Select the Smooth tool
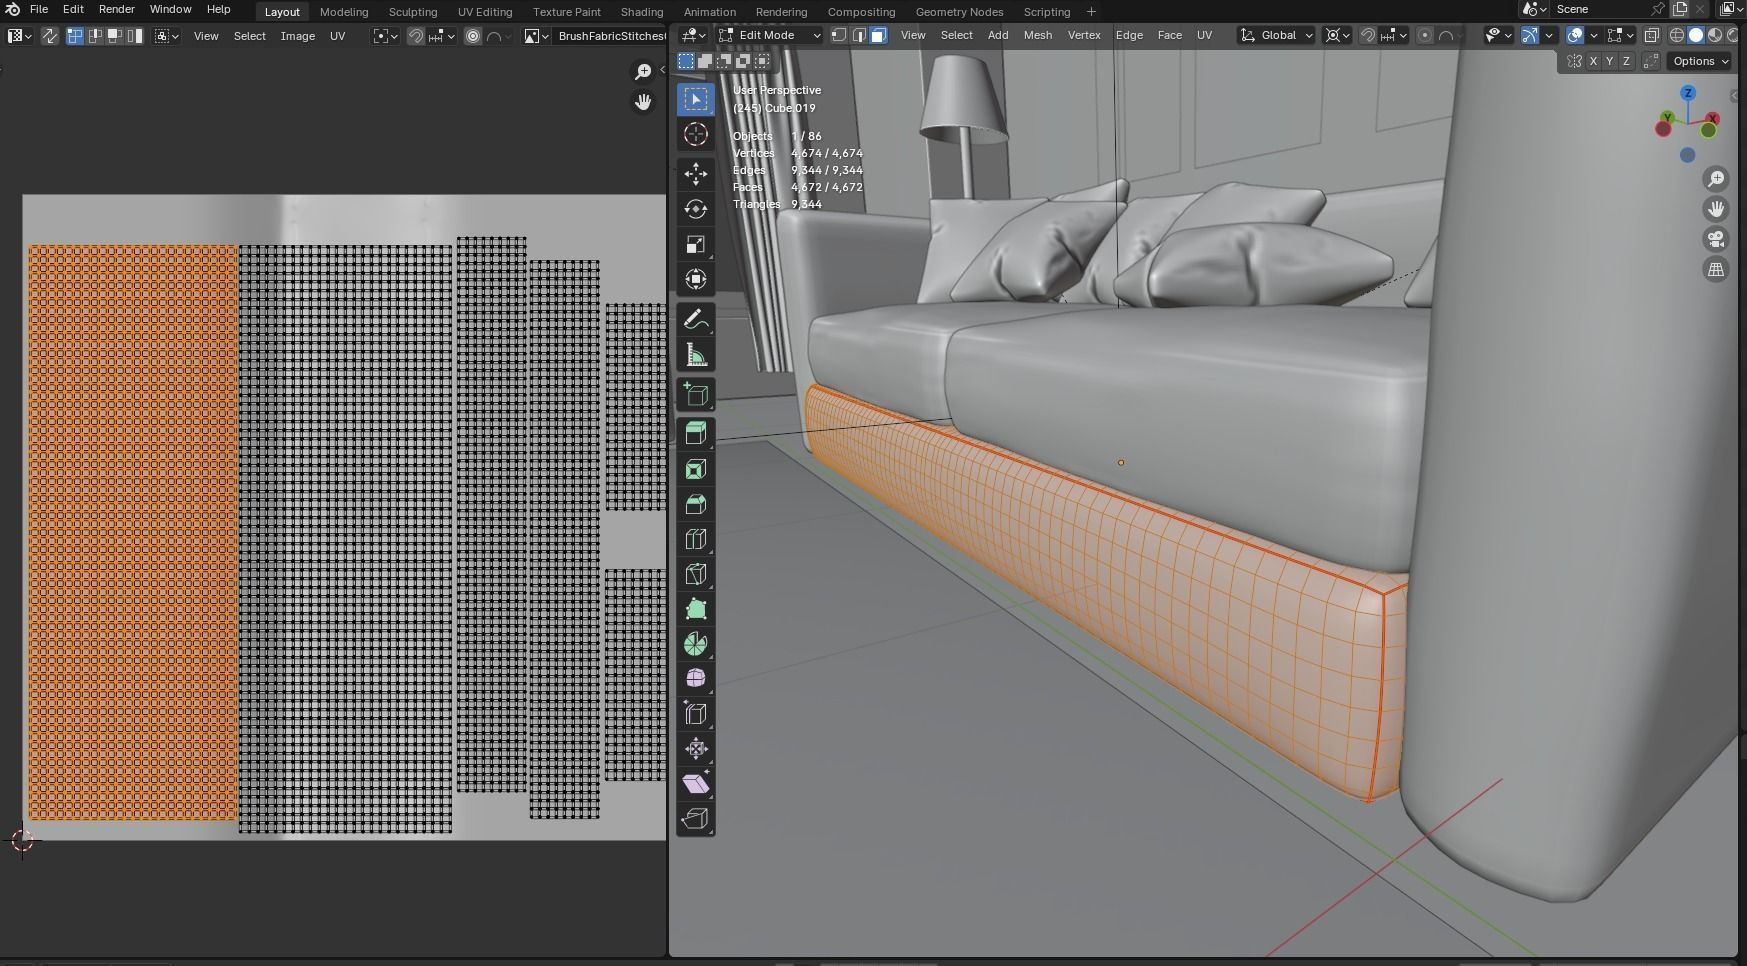 (x=696, y=679)
